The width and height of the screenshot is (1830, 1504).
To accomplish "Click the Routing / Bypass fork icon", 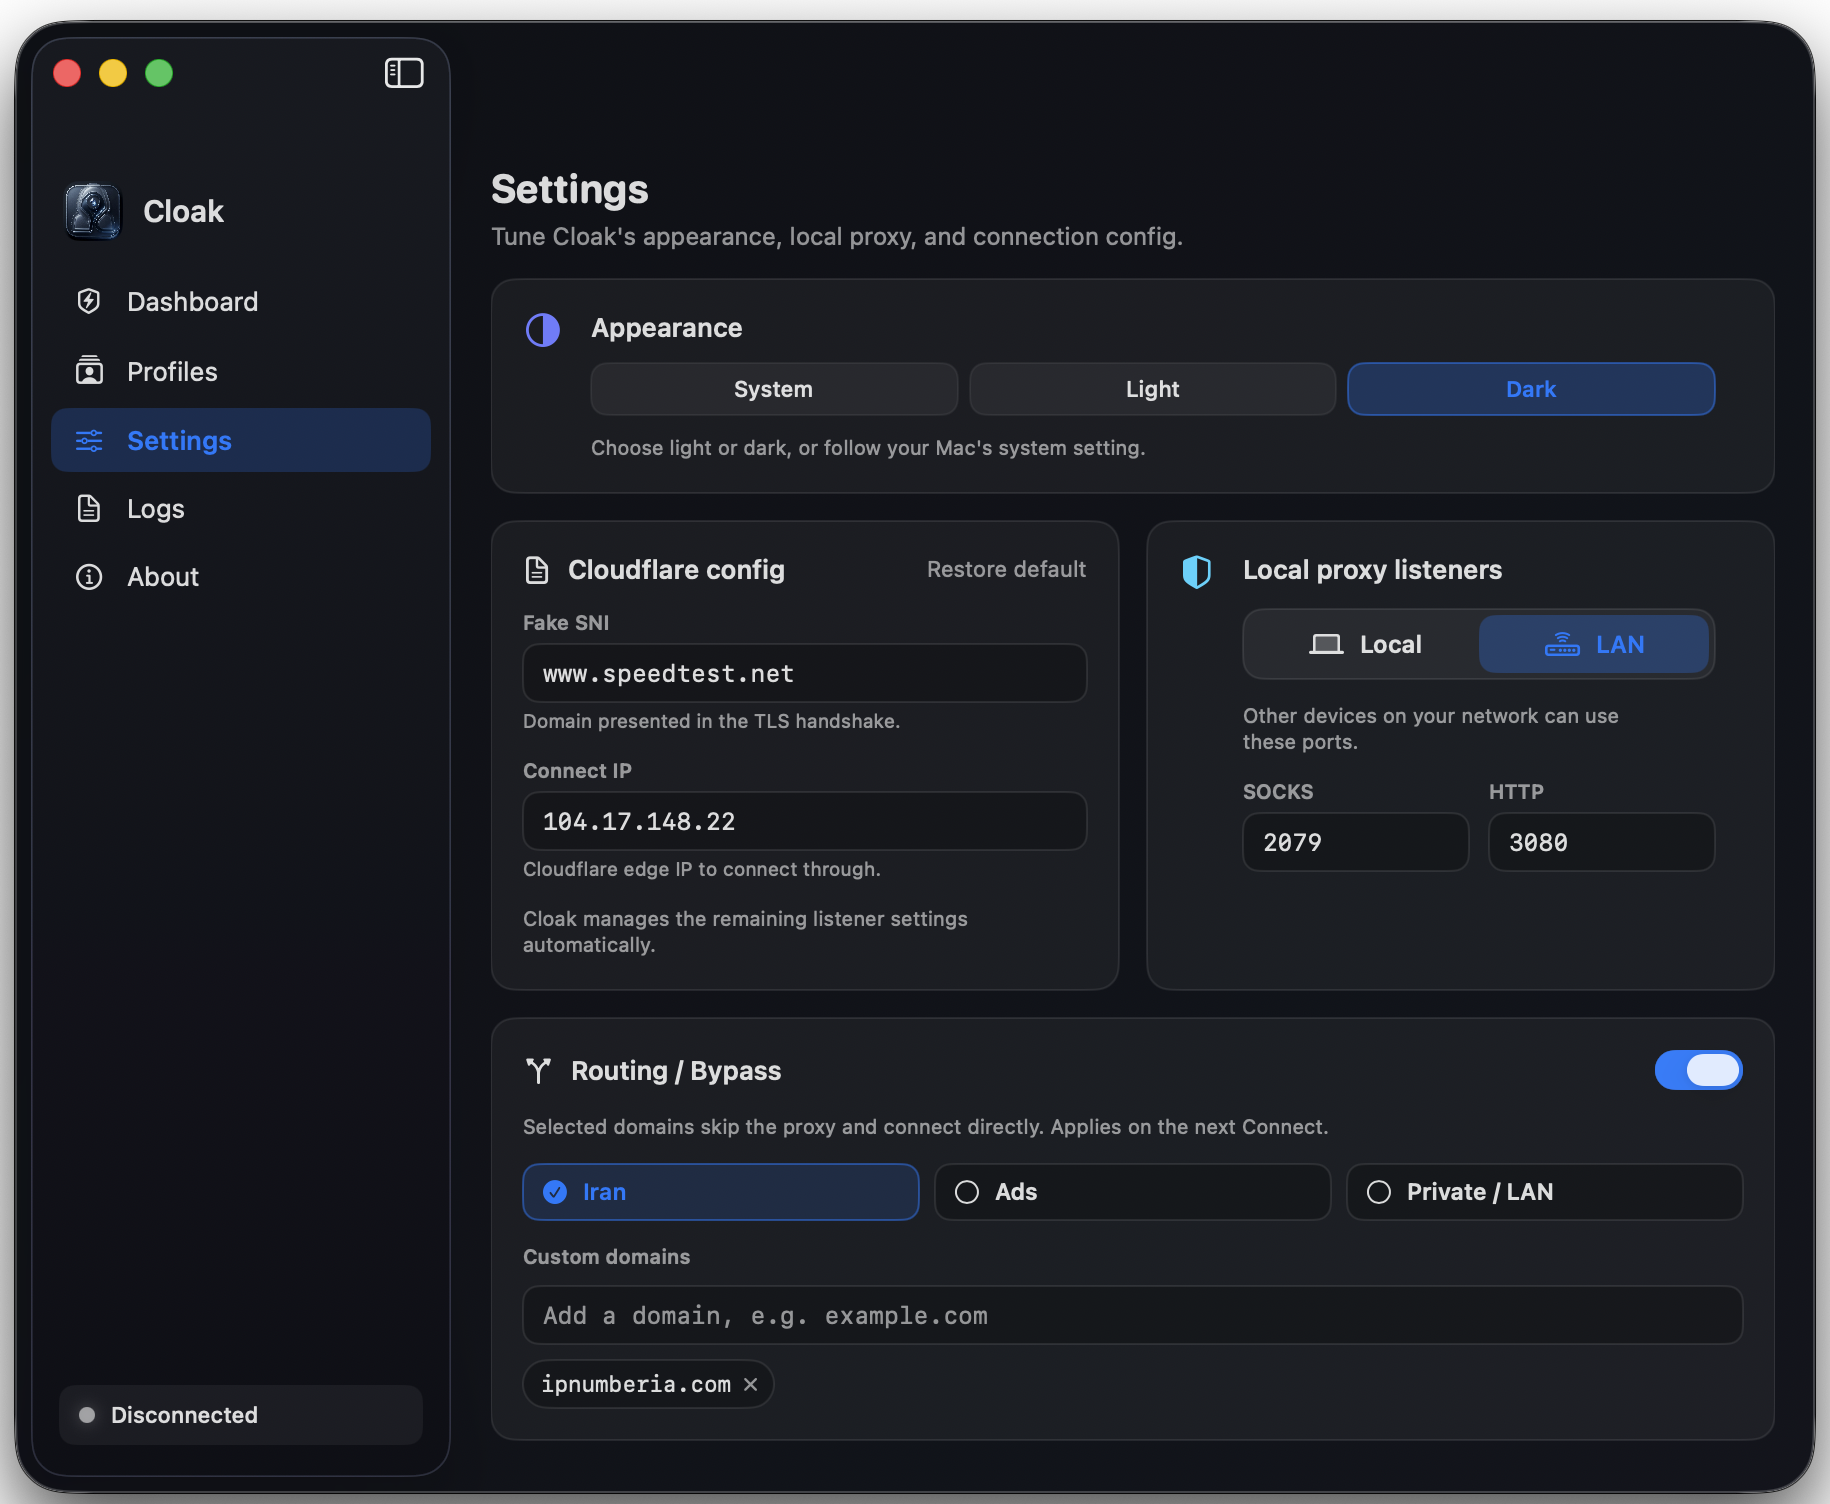I will click(538, 1071).
